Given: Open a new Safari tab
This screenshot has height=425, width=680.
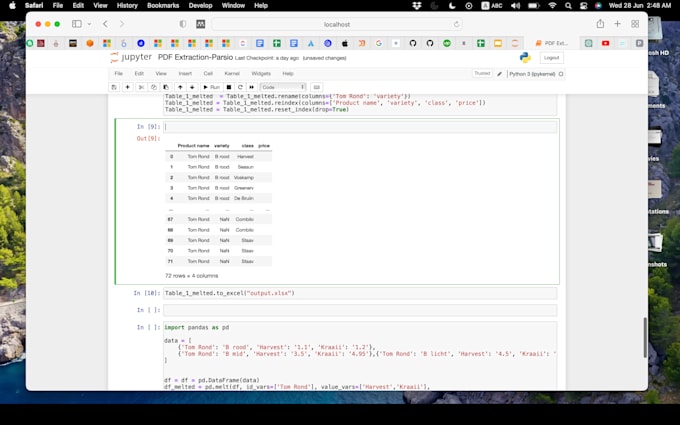Looking at the screenshot, I should coord(618,24).
